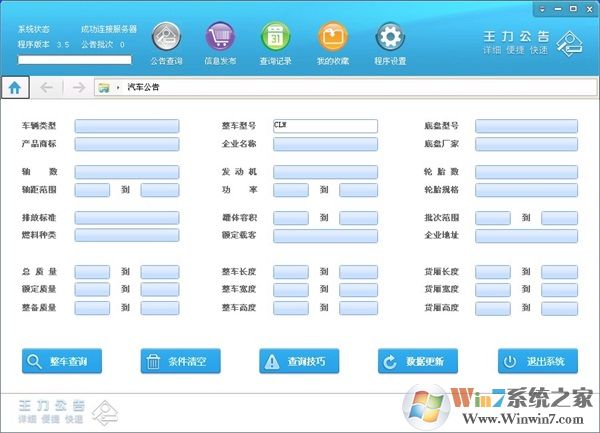Focus the 批次范围 start field

[x=493, y=218]
